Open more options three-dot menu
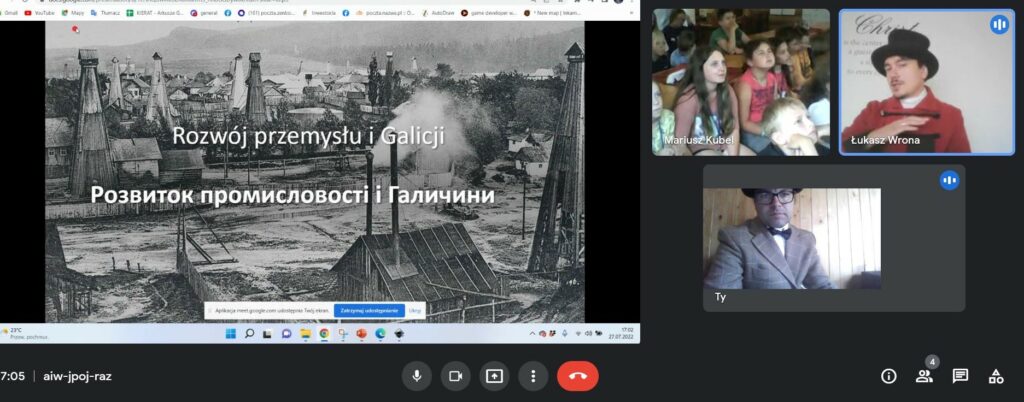The image size is (1024, 402). [x=533, y=376]
